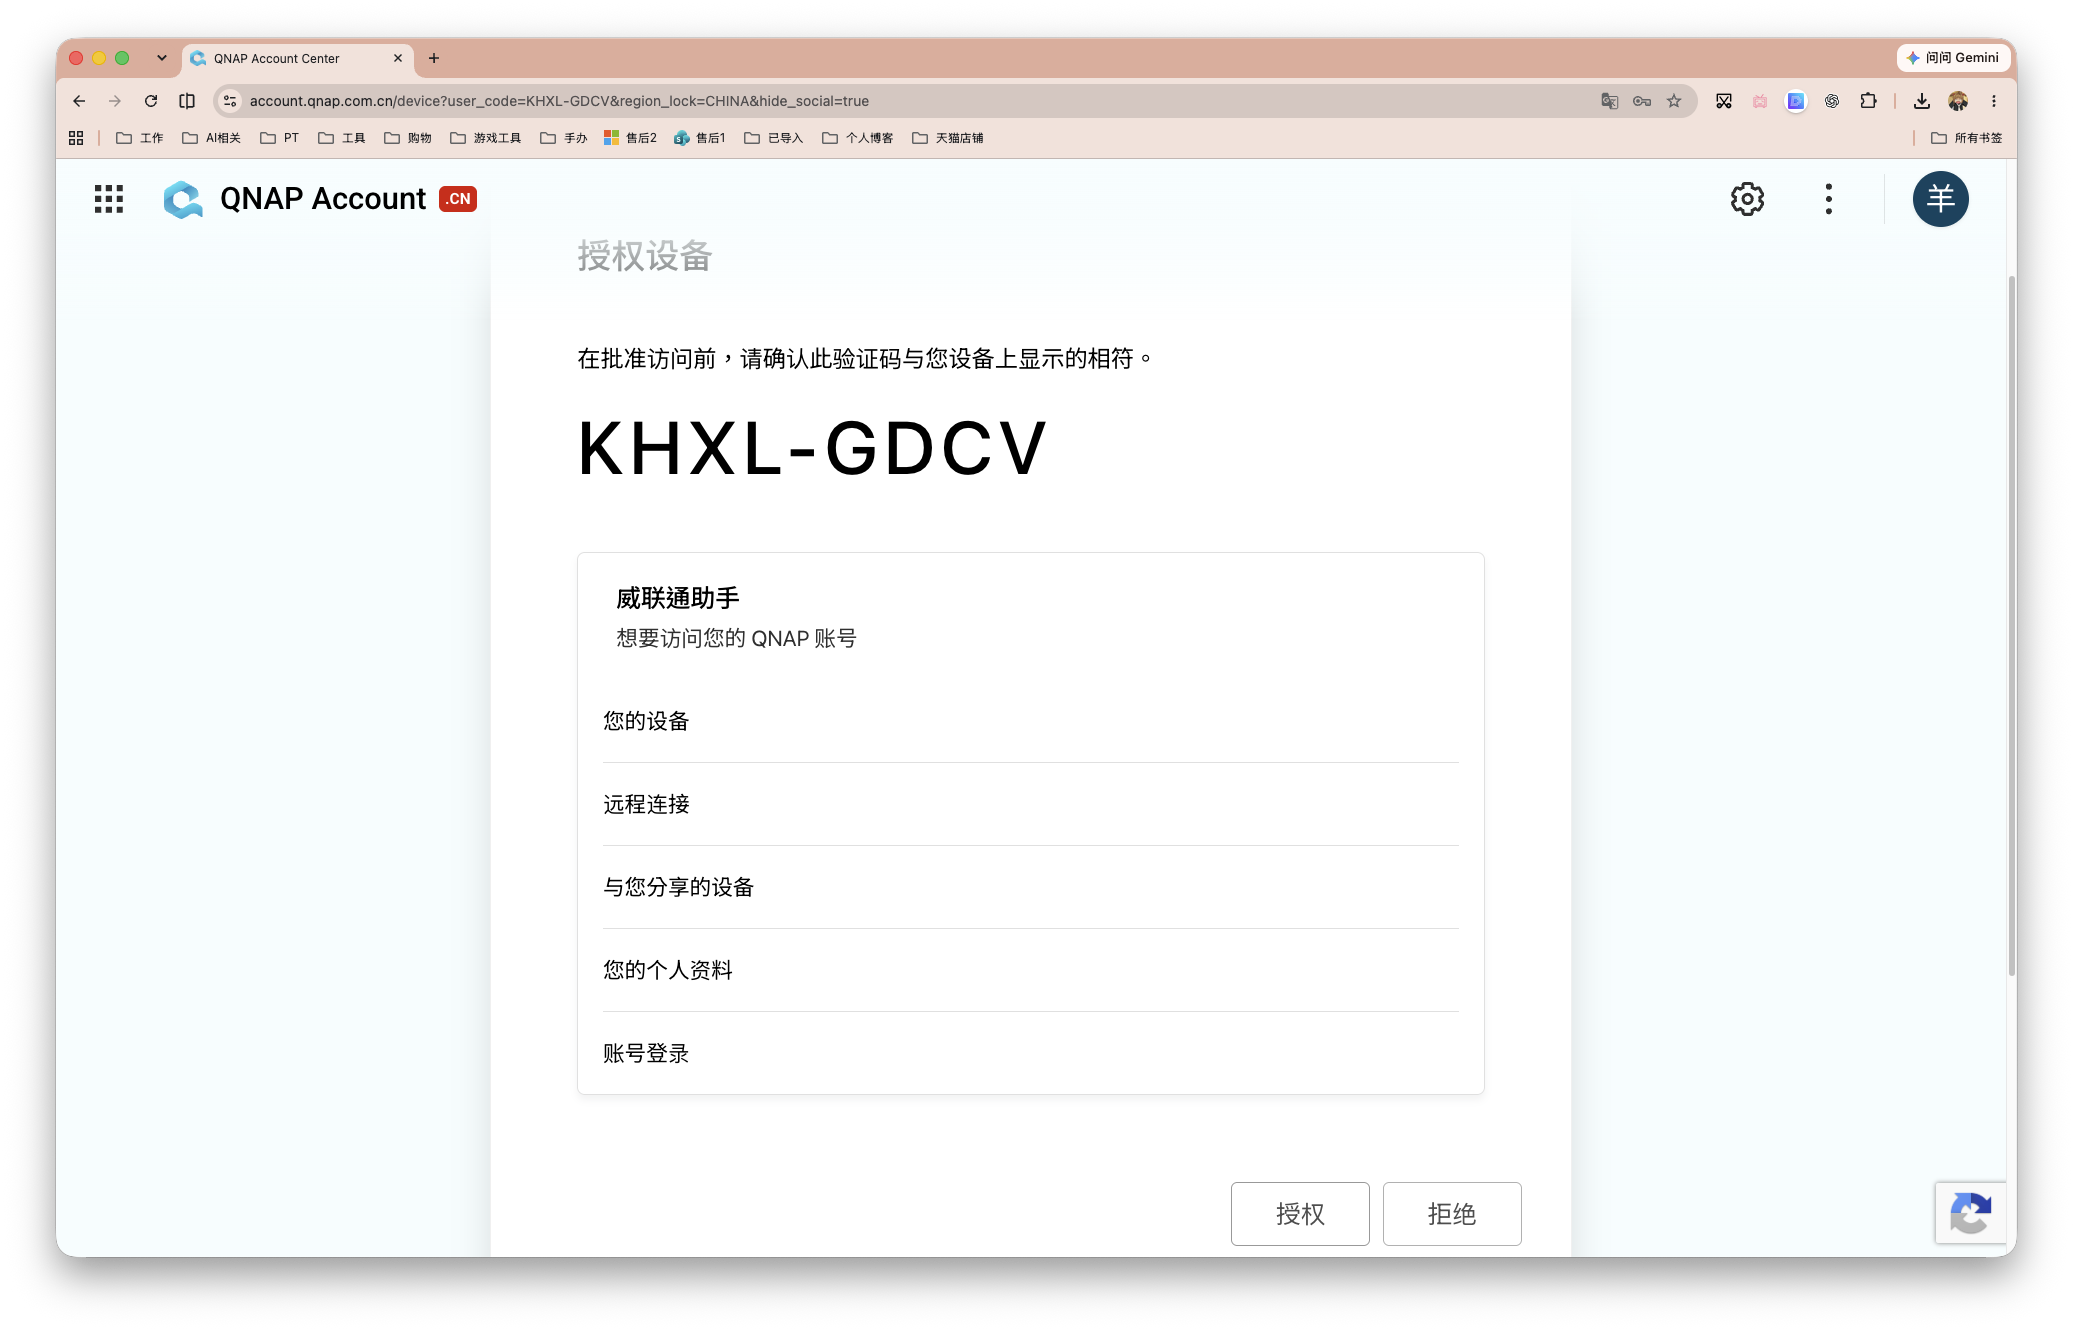Image resolution: width=2073 pixels, height=1331 pixels.
Task: Open the 购物 bookmark folder
Action: tap(407, 138)
